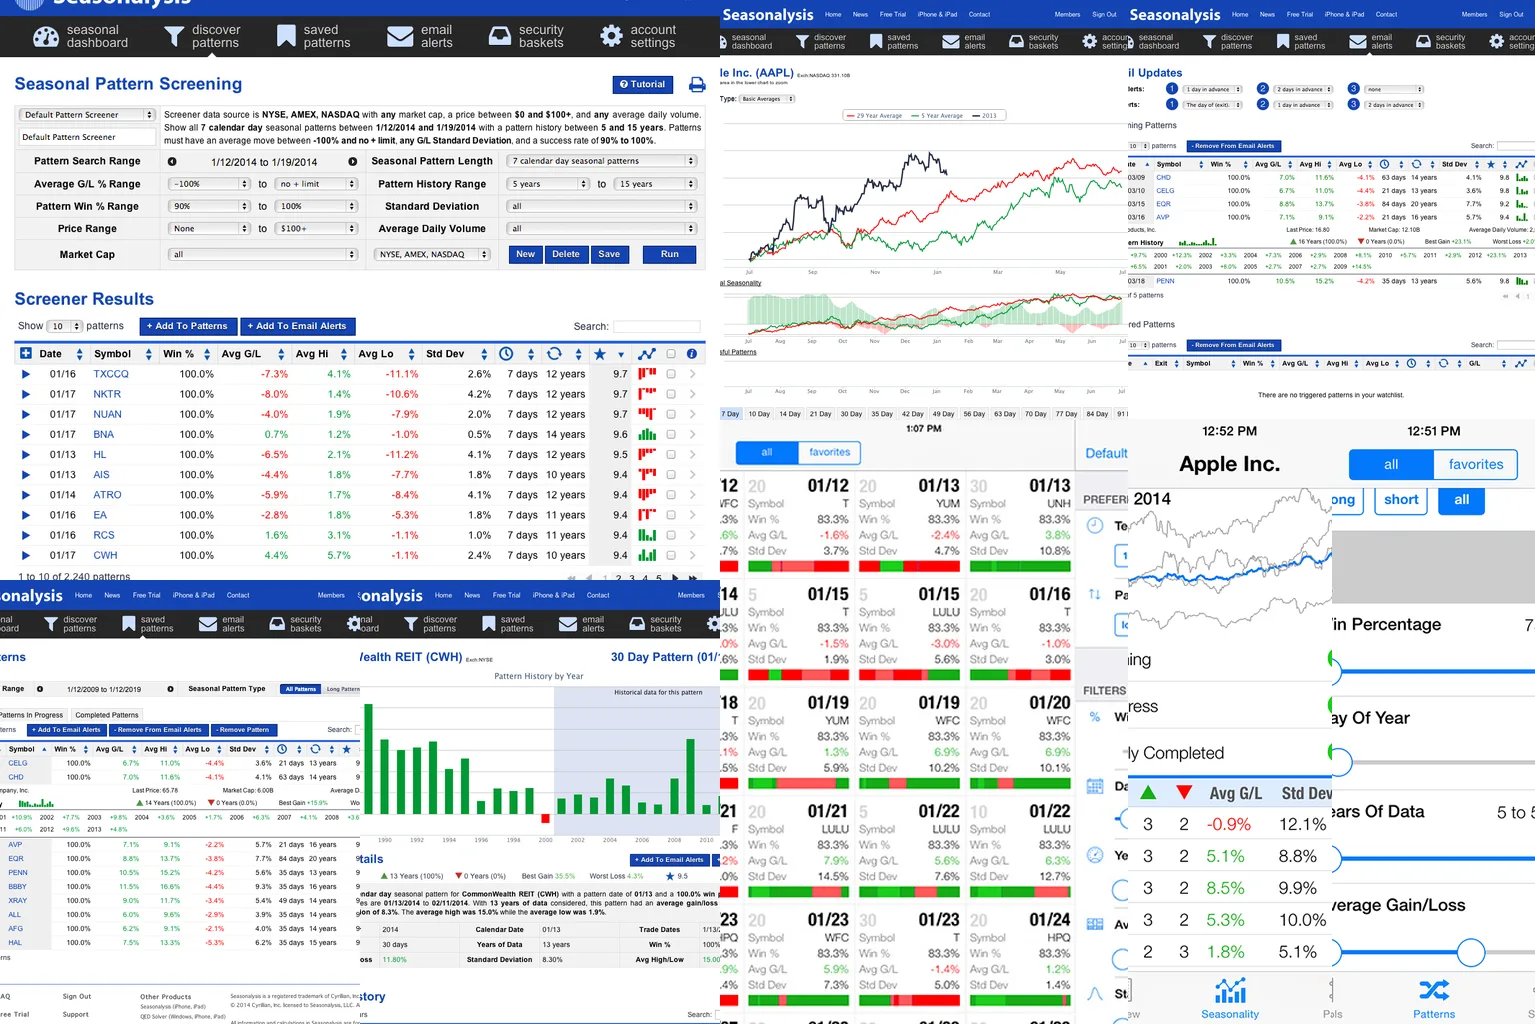
Task: Check the CWH row checkbox
Action: click(x=671, y=555)
